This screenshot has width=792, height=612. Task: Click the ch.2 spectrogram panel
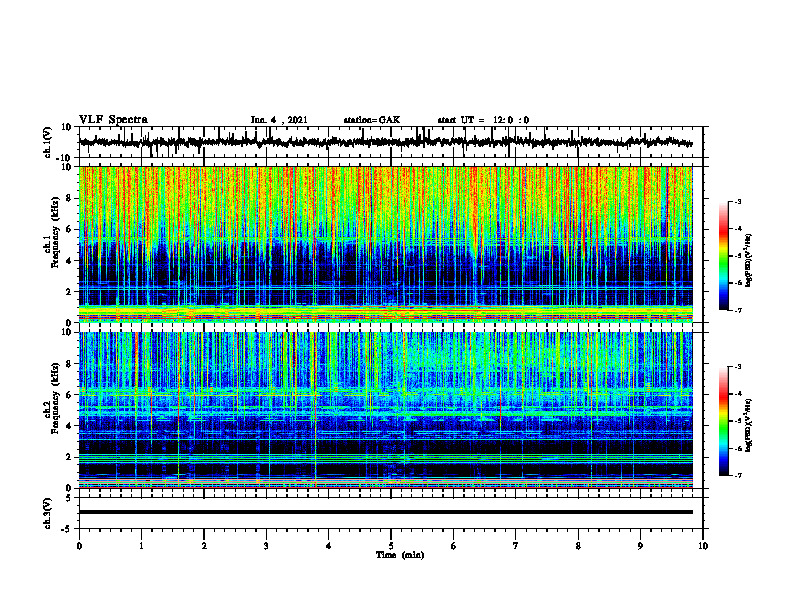click(x=385, y=410)
